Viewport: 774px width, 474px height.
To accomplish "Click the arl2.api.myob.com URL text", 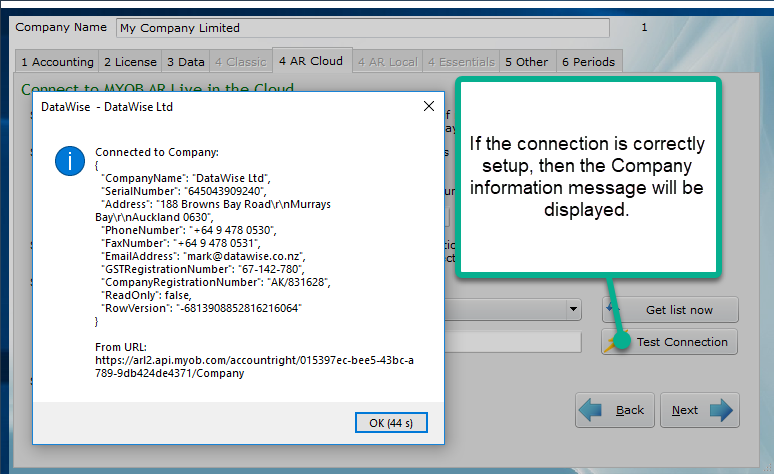I will click(254, 367).
